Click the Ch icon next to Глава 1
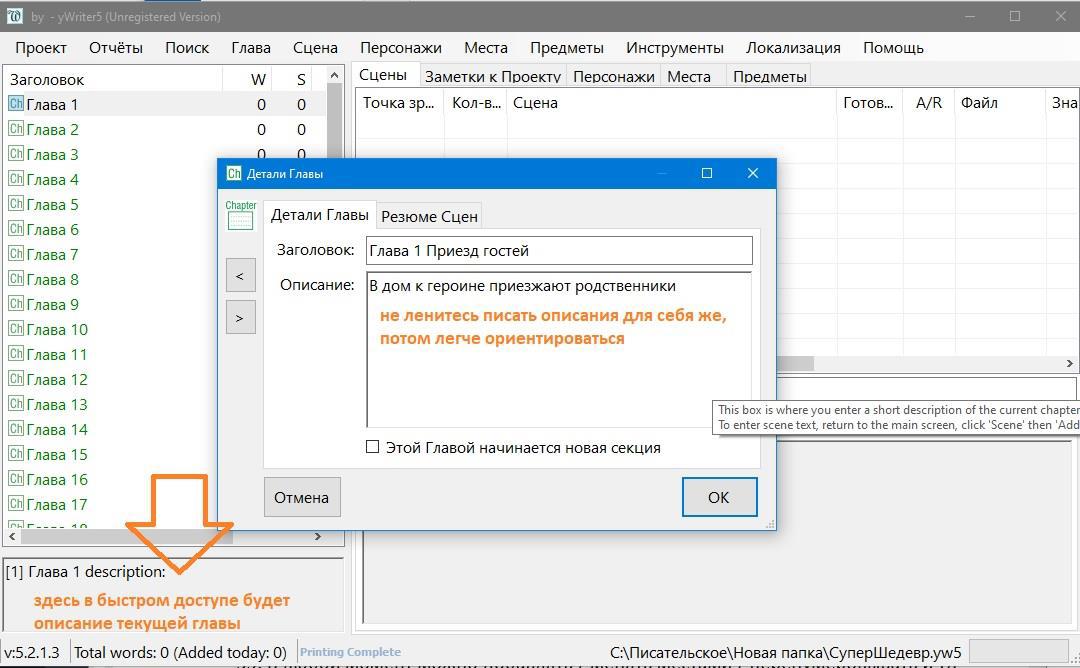The width and height of the screenshot is (1080, 668). tap(16, 104)
